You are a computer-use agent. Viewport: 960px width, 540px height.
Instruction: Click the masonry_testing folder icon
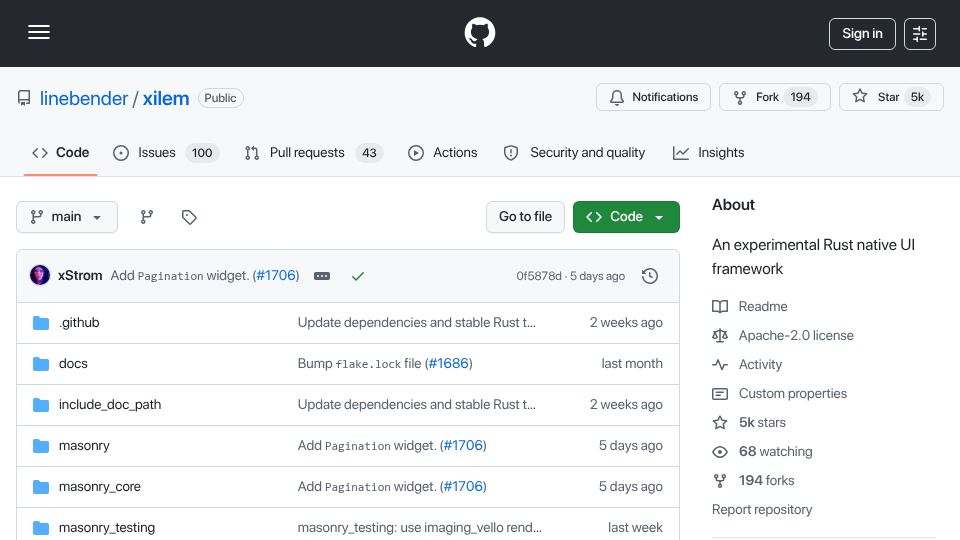41,528
